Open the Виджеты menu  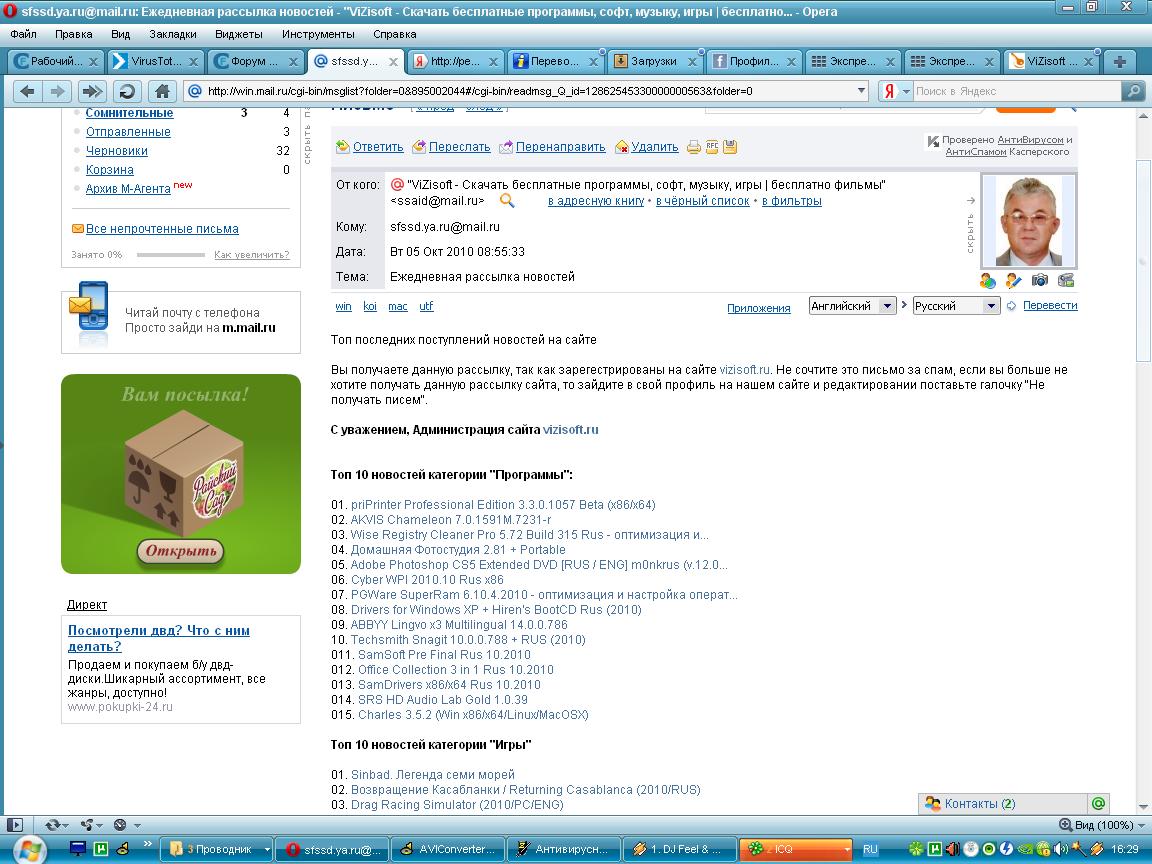[239, 34]
